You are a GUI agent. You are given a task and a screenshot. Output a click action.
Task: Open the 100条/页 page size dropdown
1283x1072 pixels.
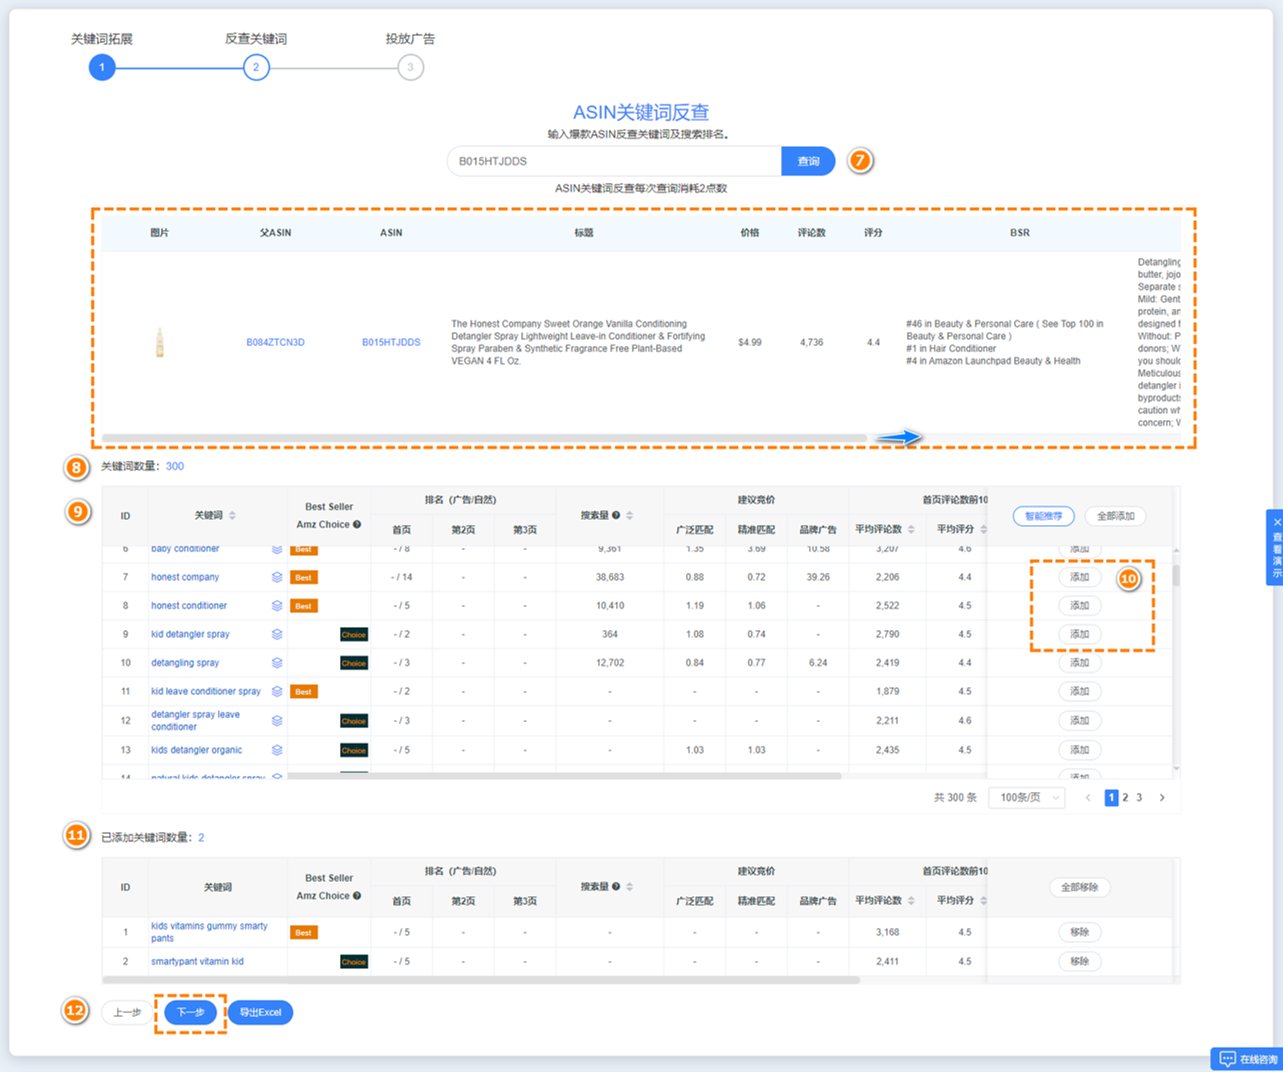point(1028,798)
